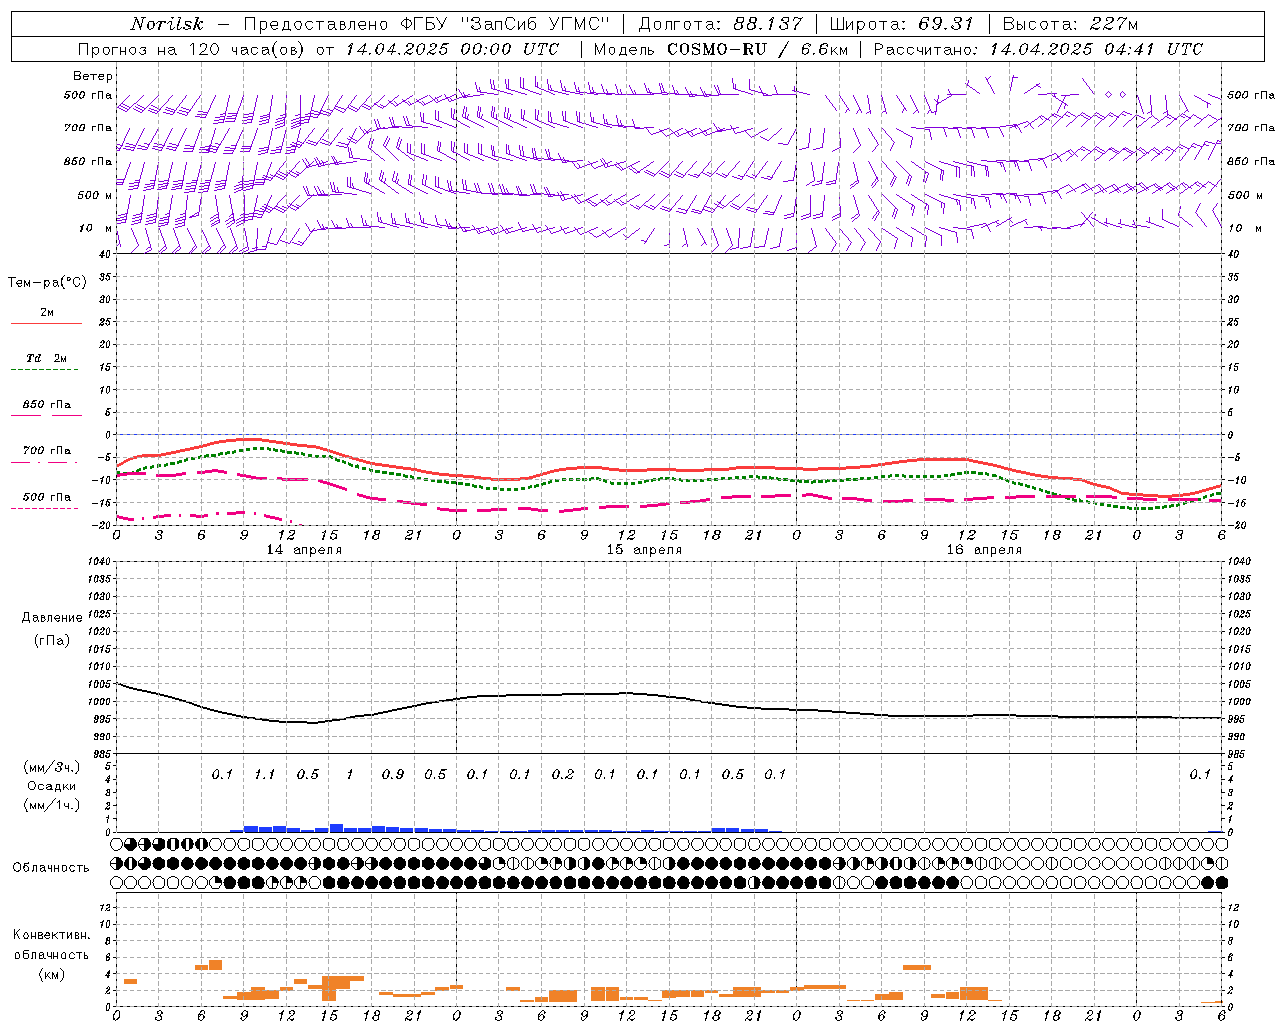1280x1024 pixels.
Task: Click the "16 апреля" date label
Action: tap(984, 550)
